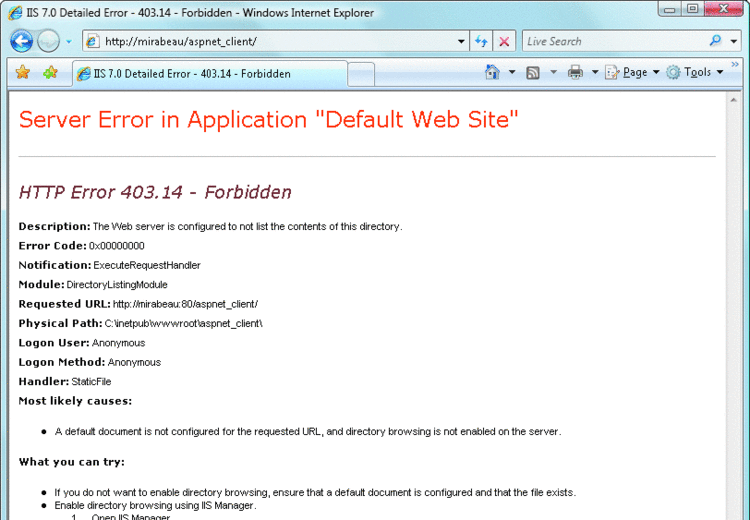Start search with the magnifier icon

point(716,41)
